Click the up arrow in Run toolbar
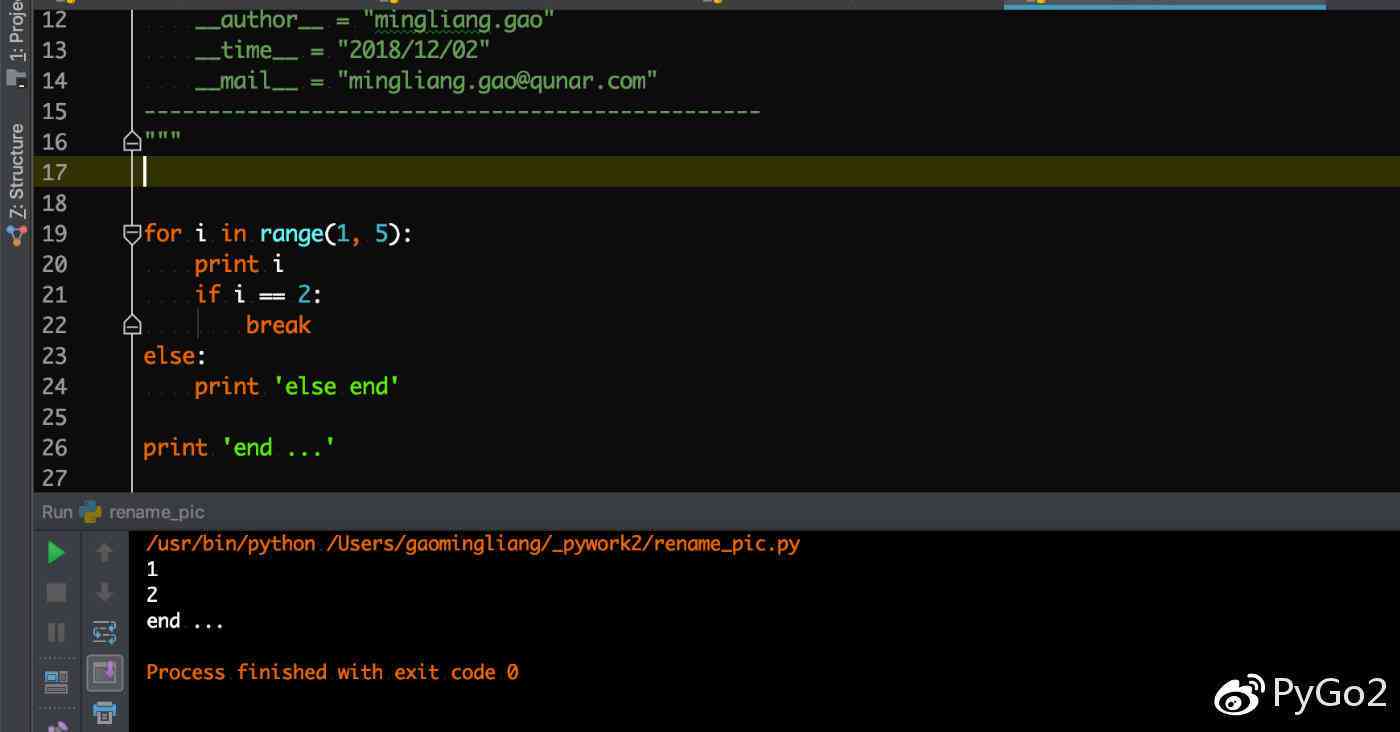 click(x=104, y=552)
